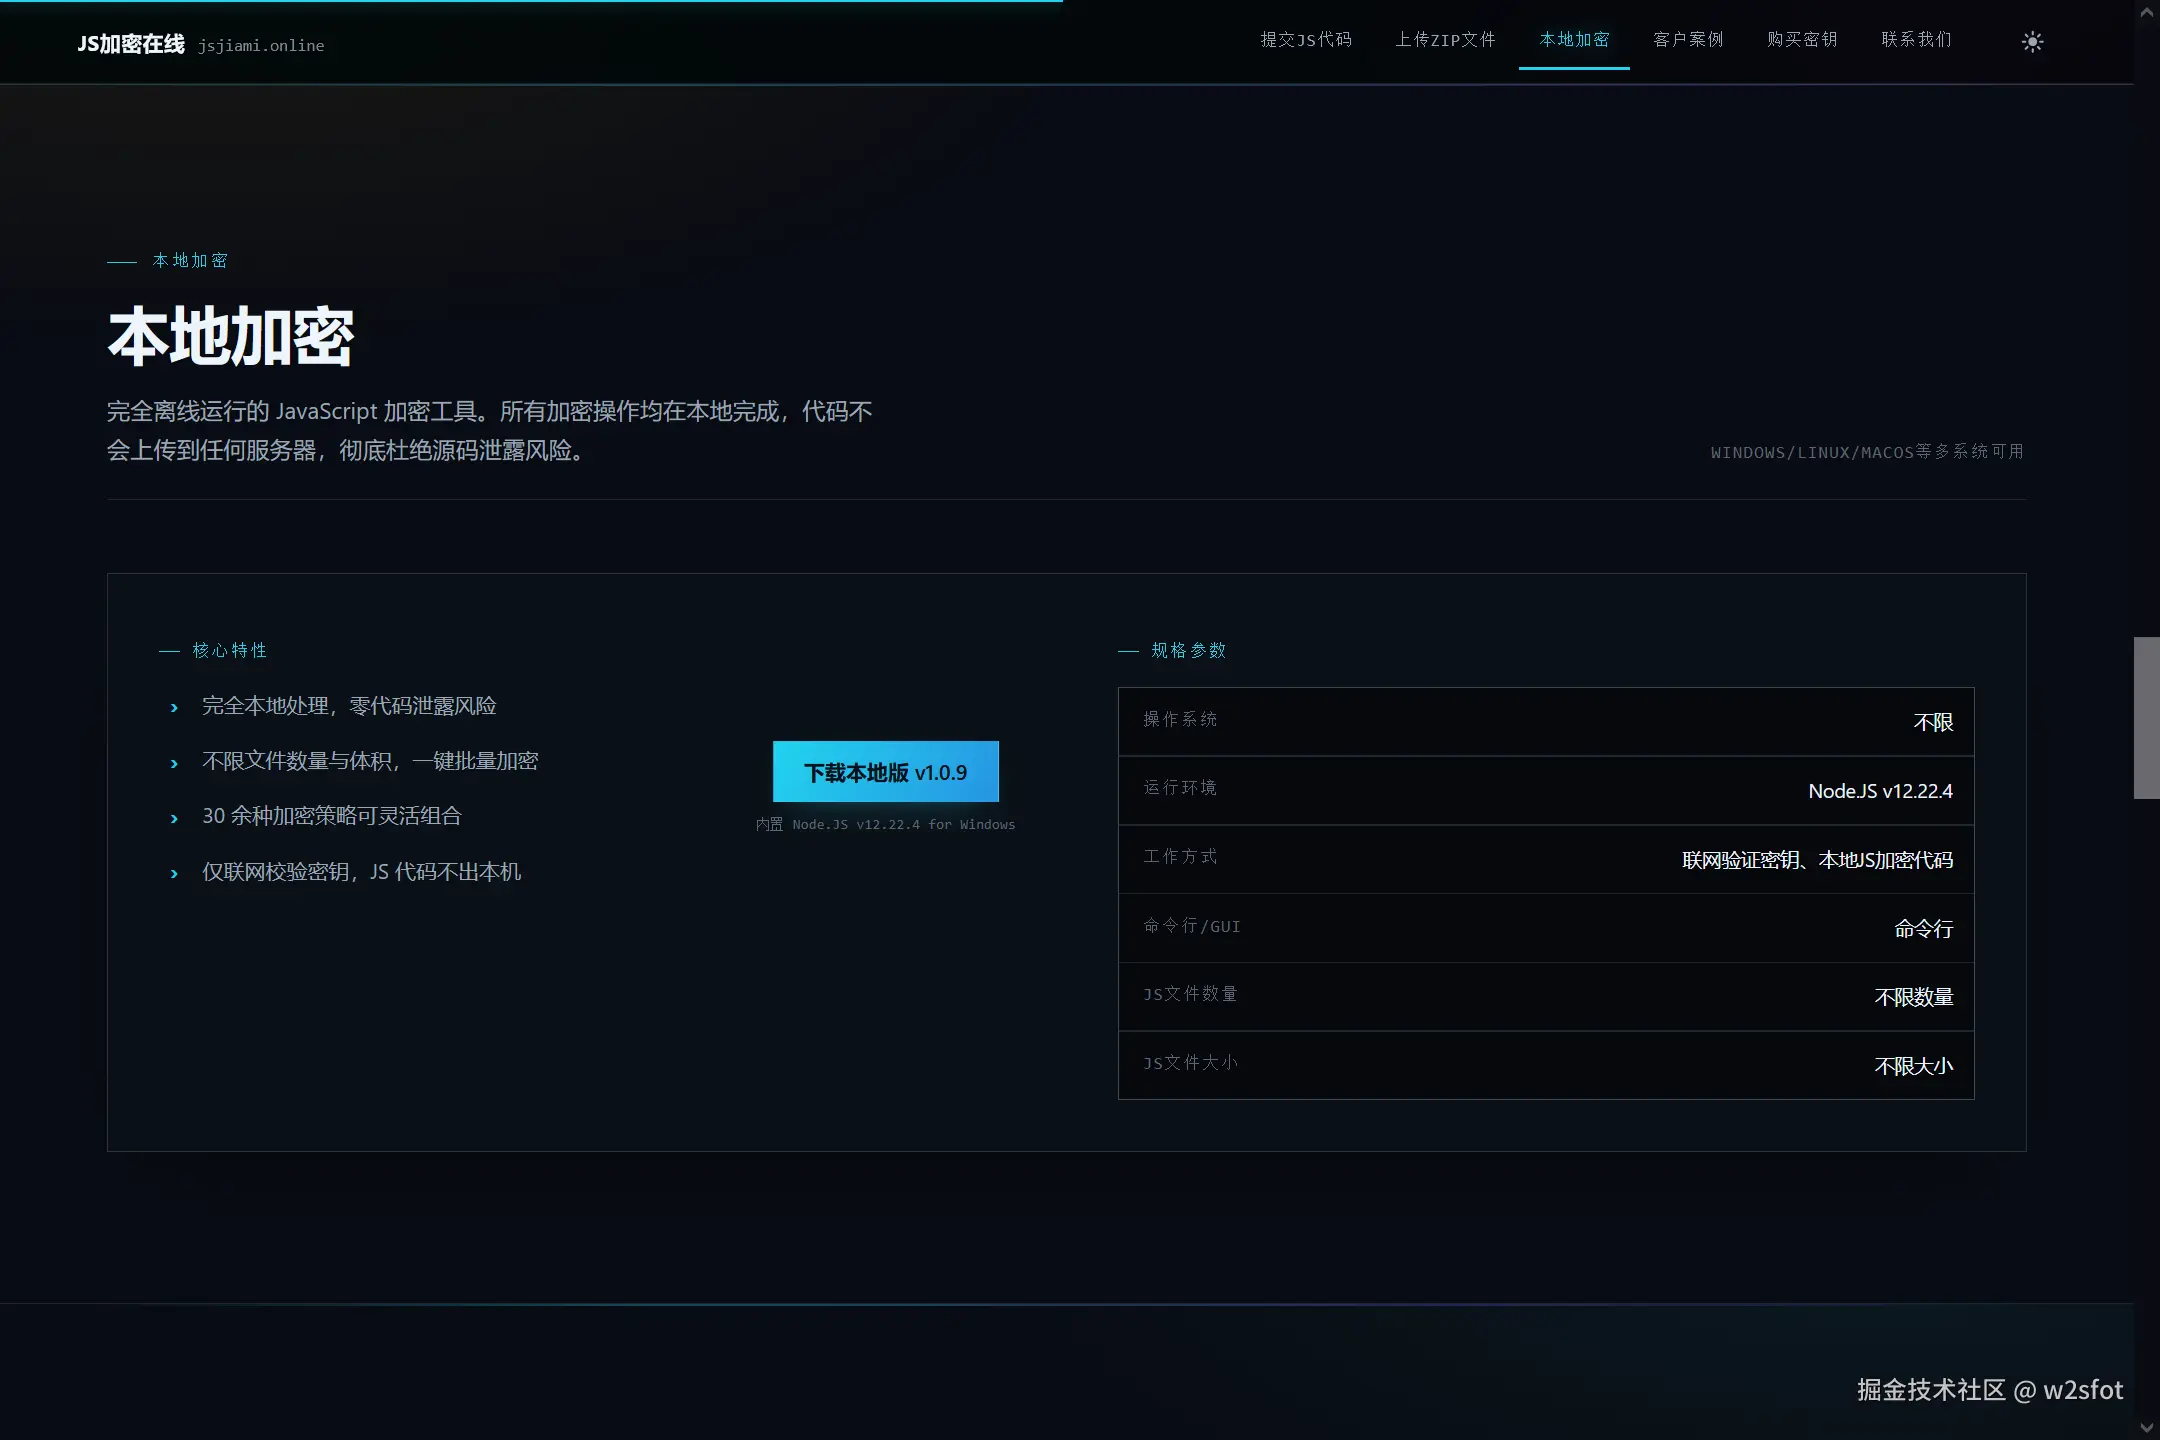Click the 不限 value in 操作系统 row
The image size is (2160, 1440).
coord(1933,722)
